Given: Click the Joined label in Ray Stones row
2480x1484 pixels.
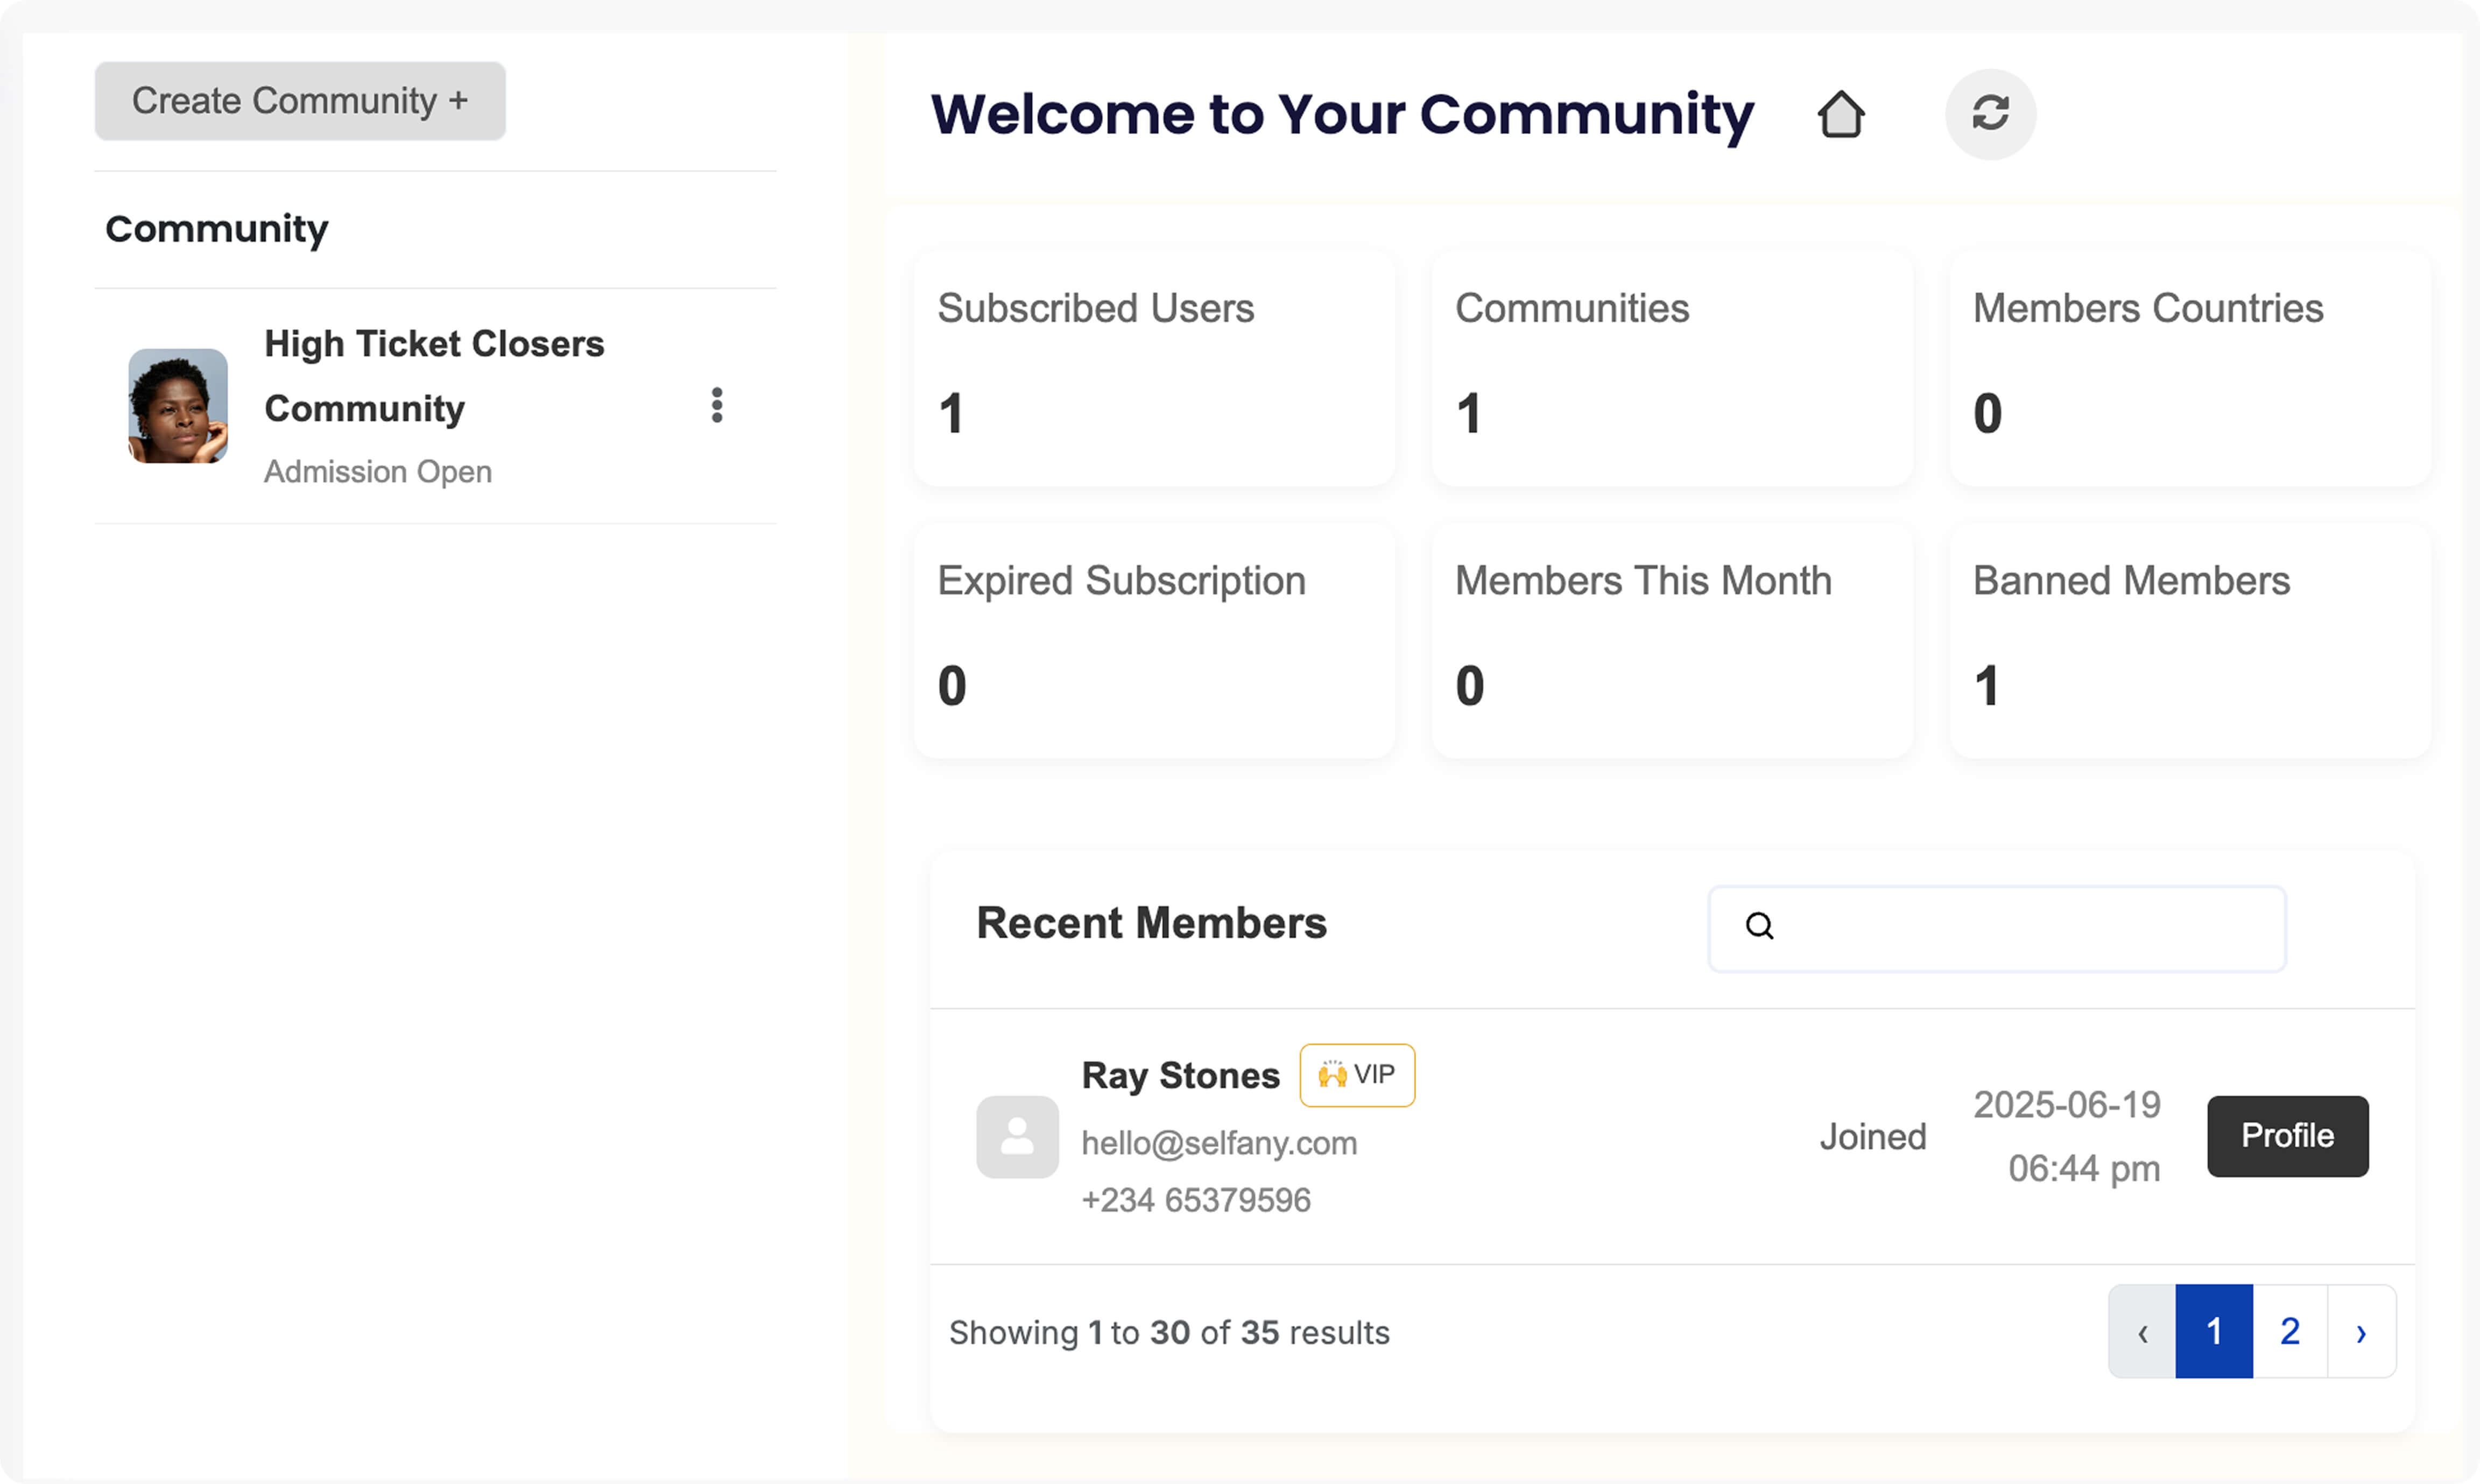Looking at the screenshot, I should 1873,1137.
